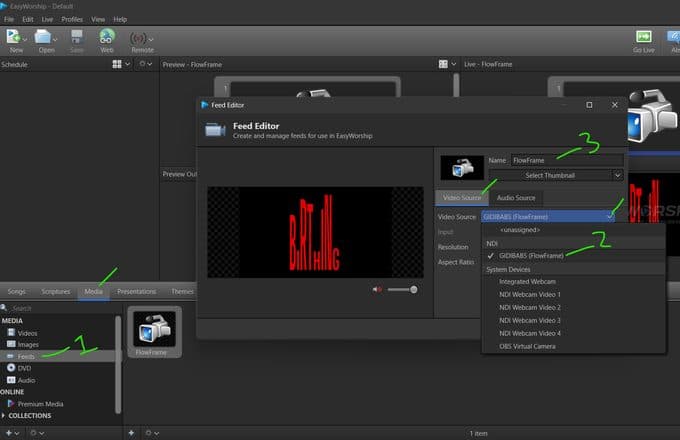Open dropdown arrow next to Preview grid icon
This screenshot has width=680, height=440.
pyautogui.click(x=454, y=64)
